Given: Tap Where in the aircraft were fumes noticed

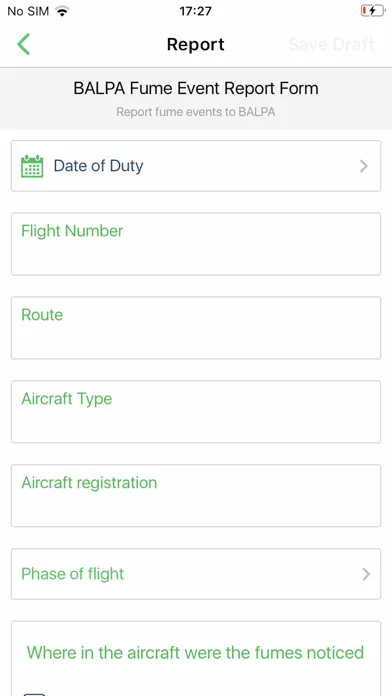Looking at the screenshot, I should (x=195, y=652).
